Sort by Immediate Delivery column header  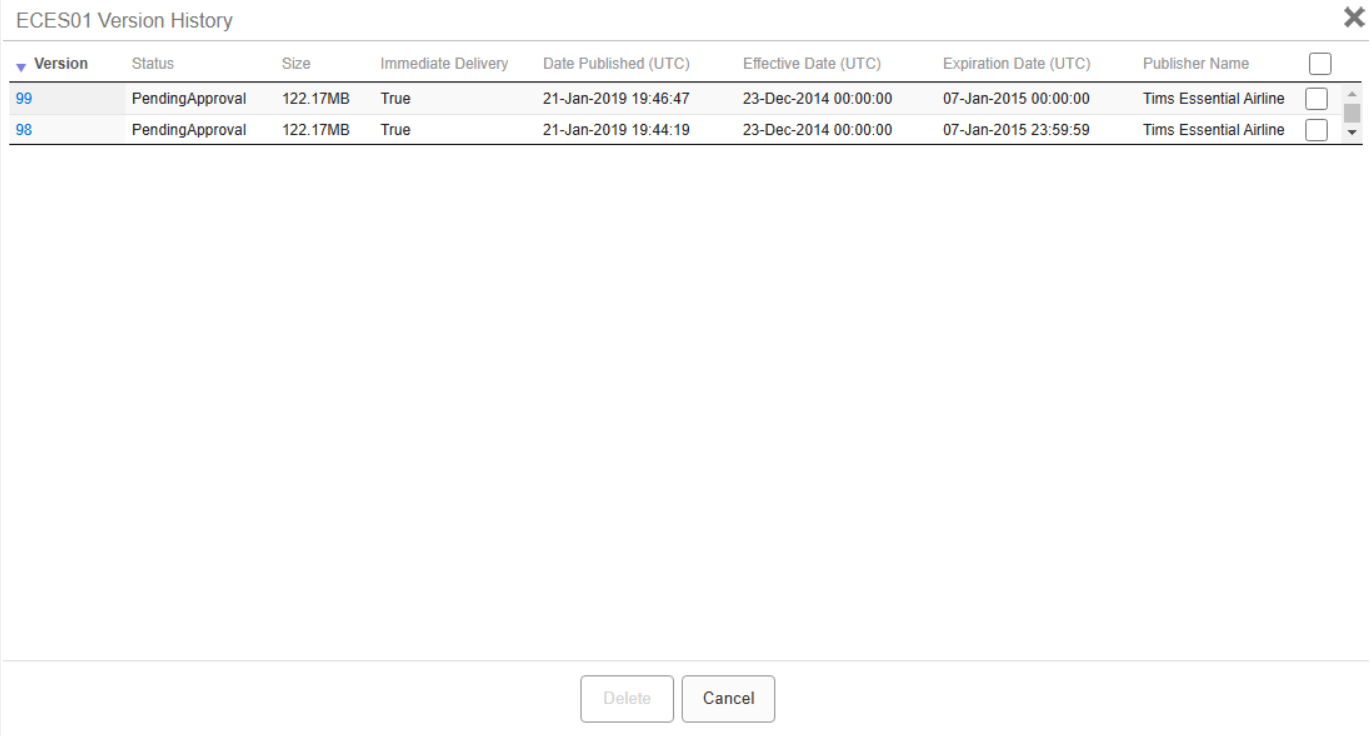tap(444, 63)
